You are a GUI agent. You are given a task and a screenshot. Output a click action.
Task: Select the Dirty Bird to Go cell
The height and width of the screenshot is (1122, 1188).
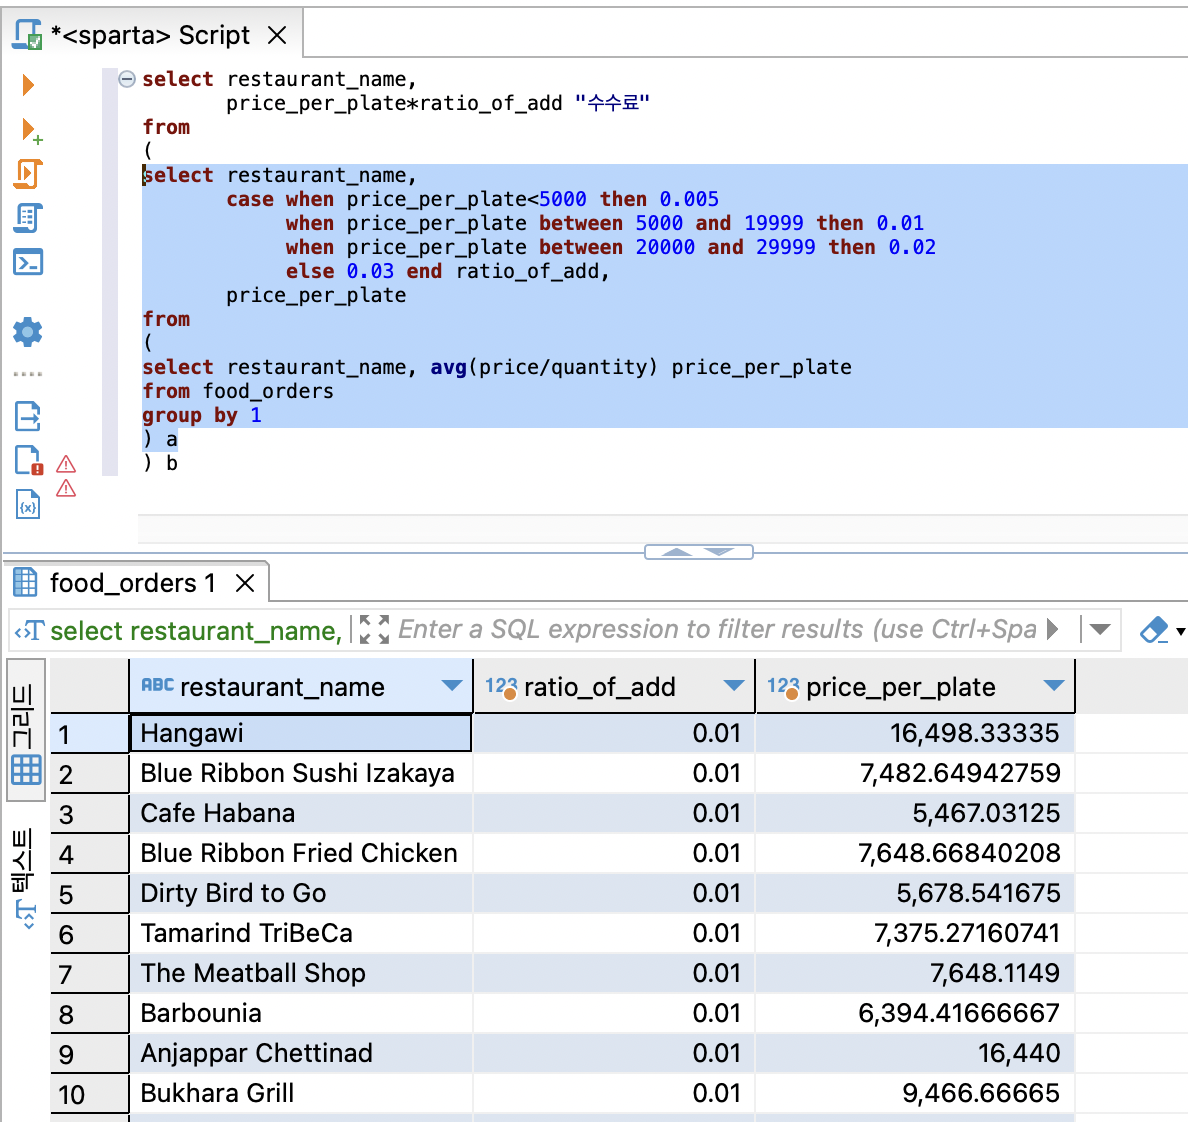[301, 894]
